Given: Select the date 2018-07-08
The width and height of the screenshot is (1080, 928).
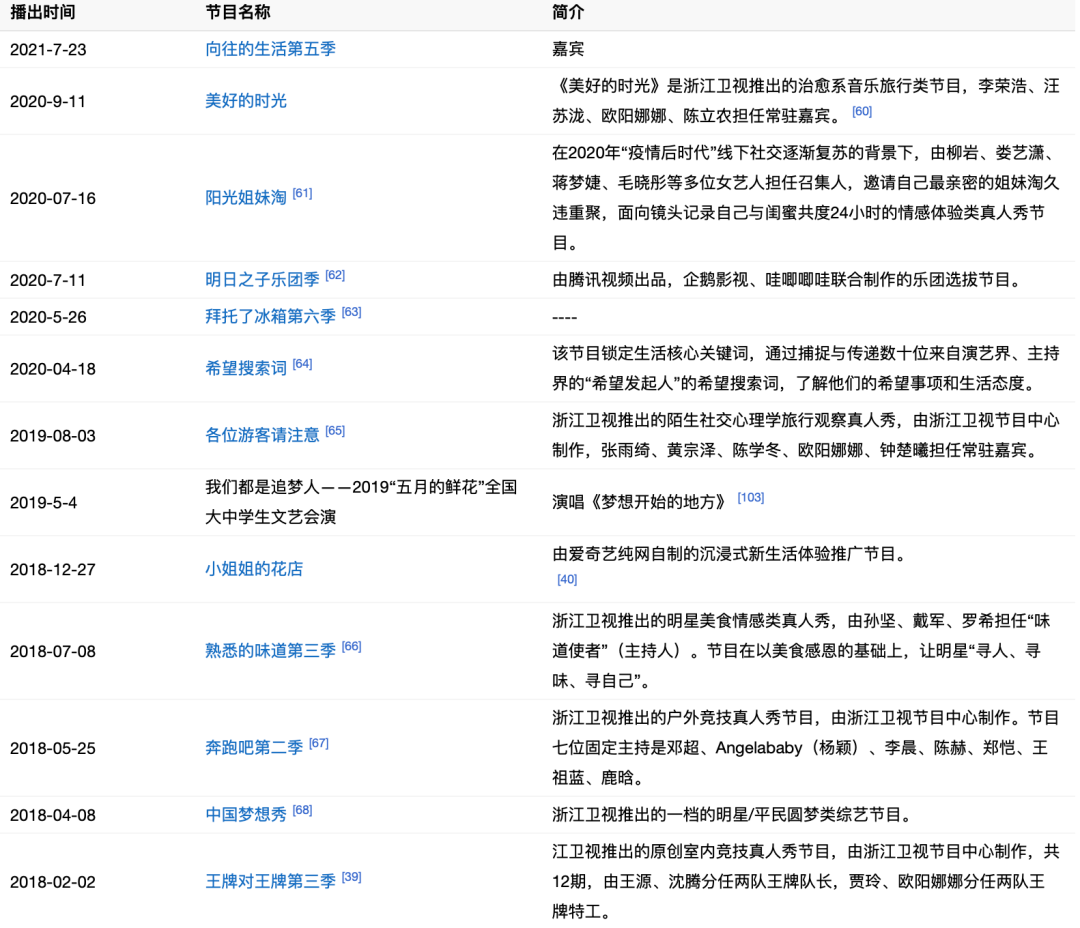Looking at the screenshot, I should coord(53,652).
